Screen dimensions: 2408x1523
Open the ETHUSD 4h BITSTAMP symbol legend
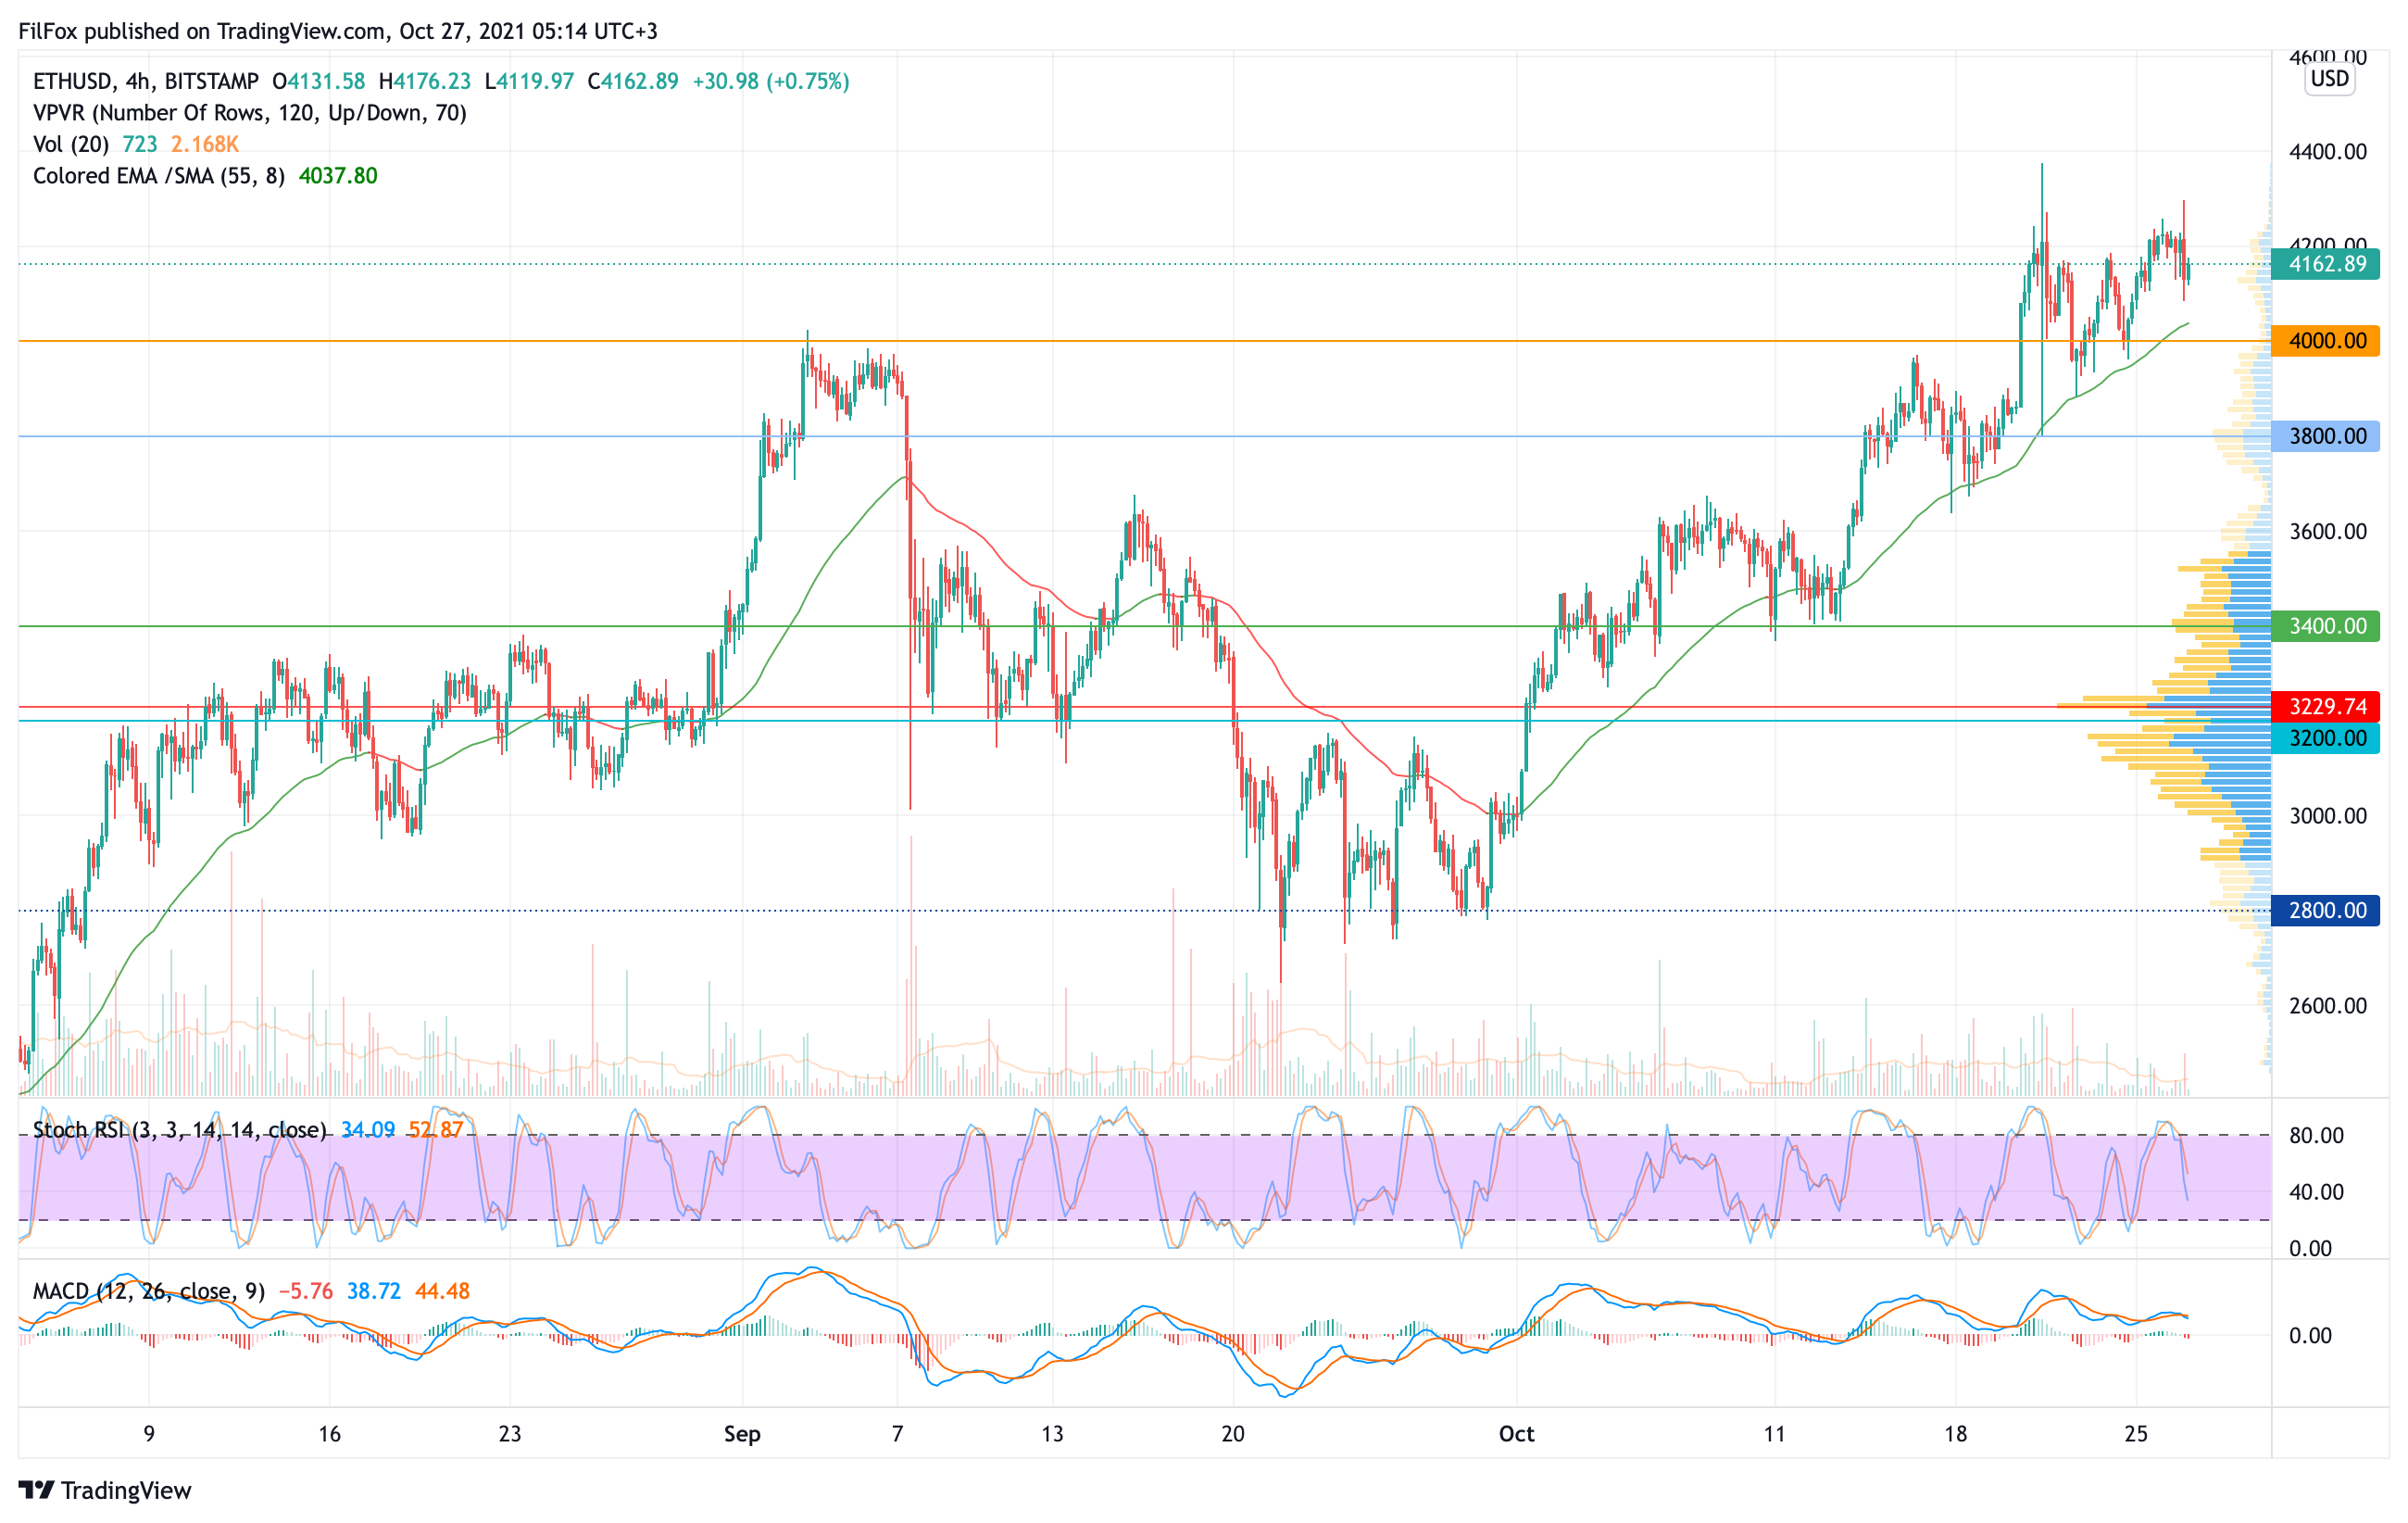[145, 81]
